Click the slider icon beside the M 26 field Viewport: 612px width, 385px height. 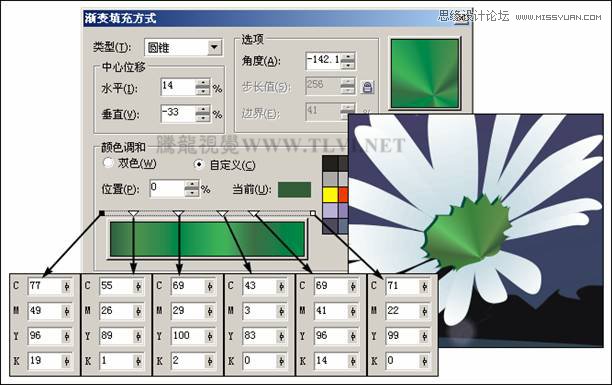coord(138,312)
